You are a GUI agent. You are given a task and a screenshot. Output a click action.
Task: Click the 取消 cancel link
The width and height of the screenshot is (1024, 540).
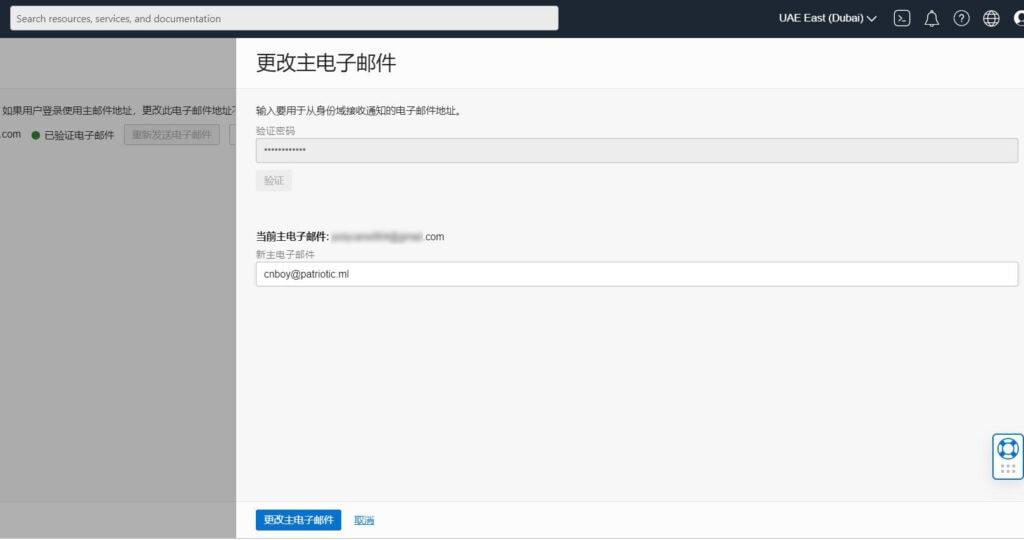click(364, 520)
